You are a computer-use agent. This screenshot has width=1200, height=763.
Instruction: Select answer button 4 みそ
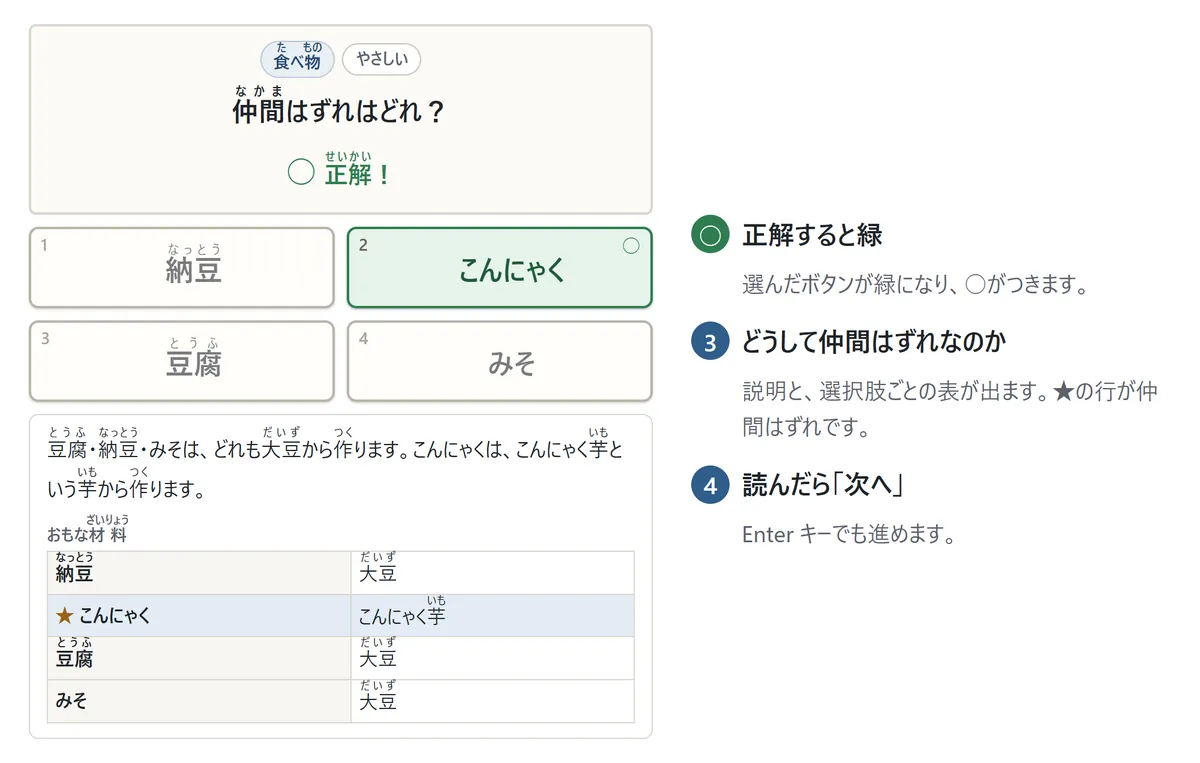[x=499, y=361]
